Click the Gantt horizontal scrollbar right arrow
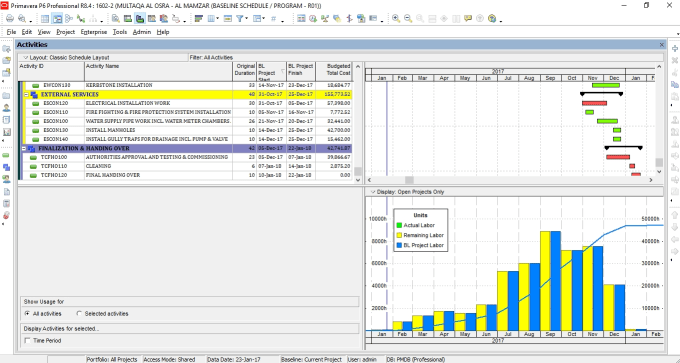This screenshot has height=363, width=680. (x=651, y=180)
